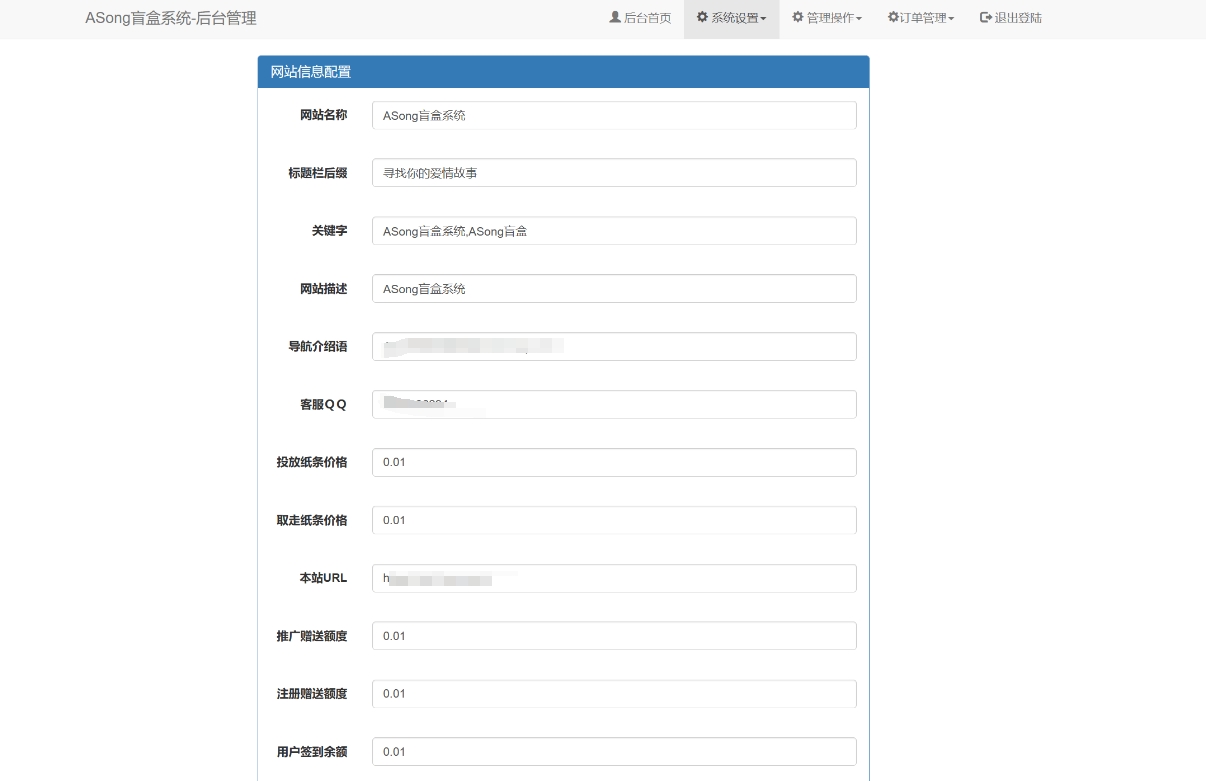Click the logout icon beside 退出登陆
Screen dimensions: 1206x781
click(x=986, y=18)
